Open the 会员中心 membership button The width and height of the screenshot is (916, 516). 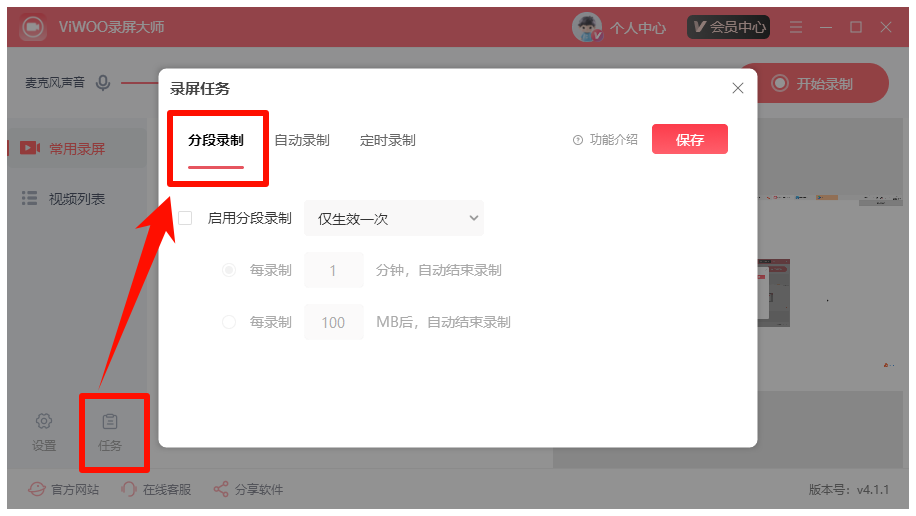point(728,27)
